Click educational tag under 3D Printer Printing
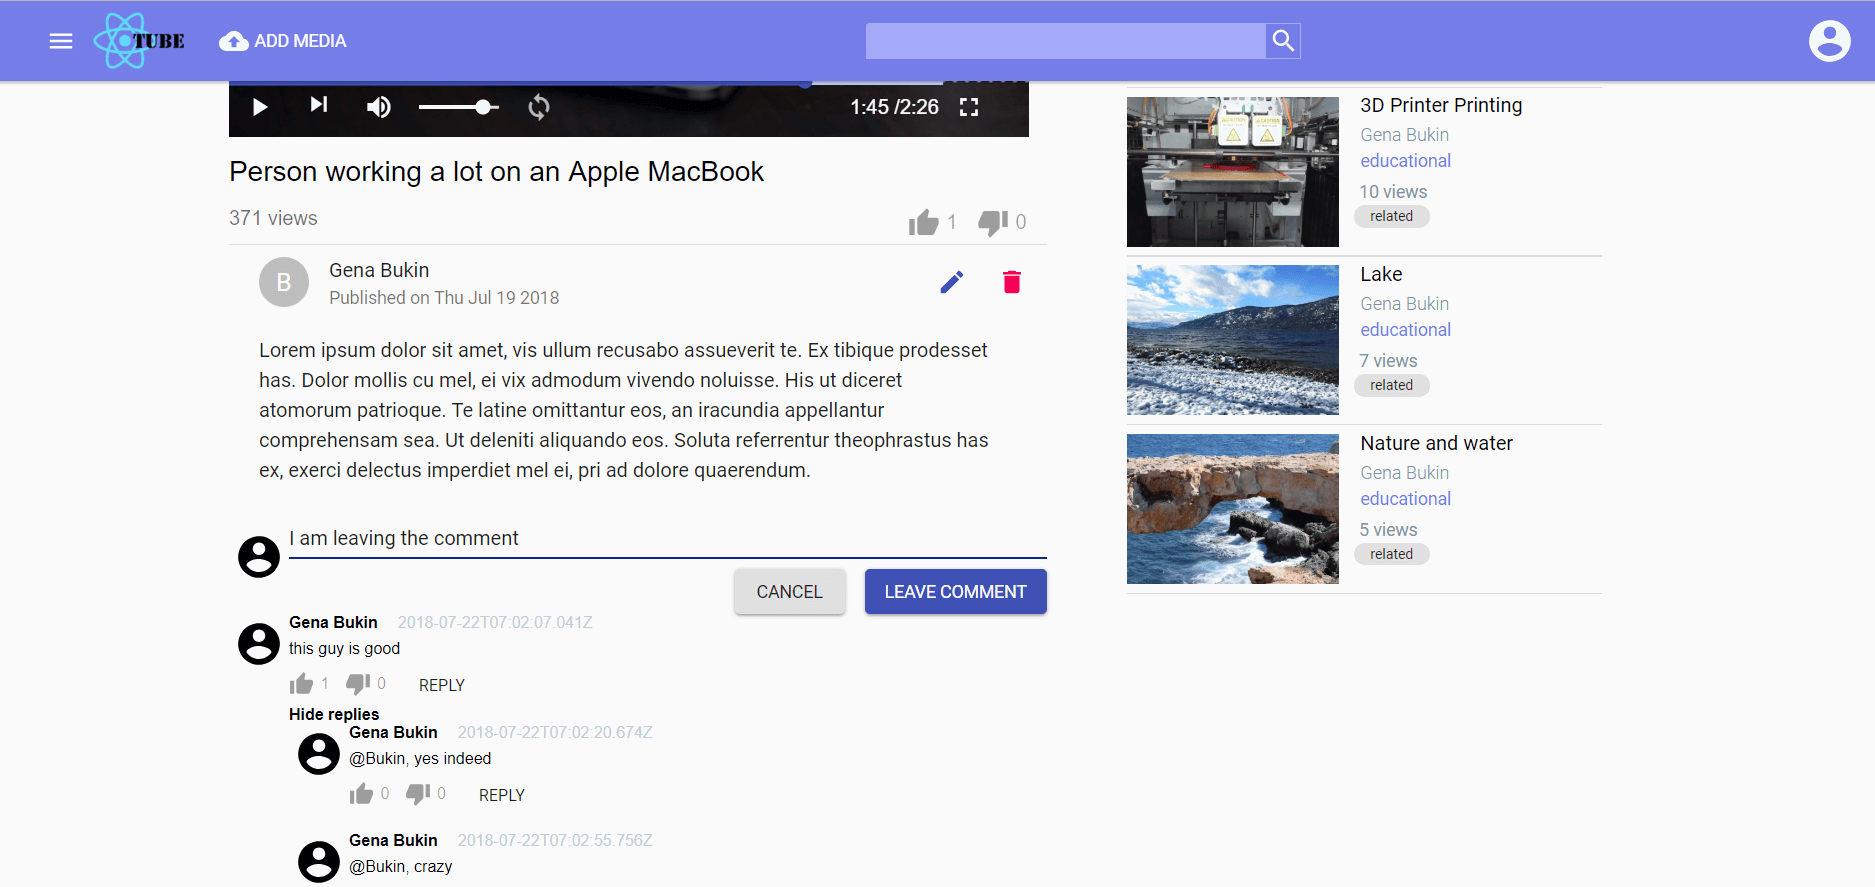This screenshot has width=1875, height=887. pyautogui.click(x=1405, y=160)
